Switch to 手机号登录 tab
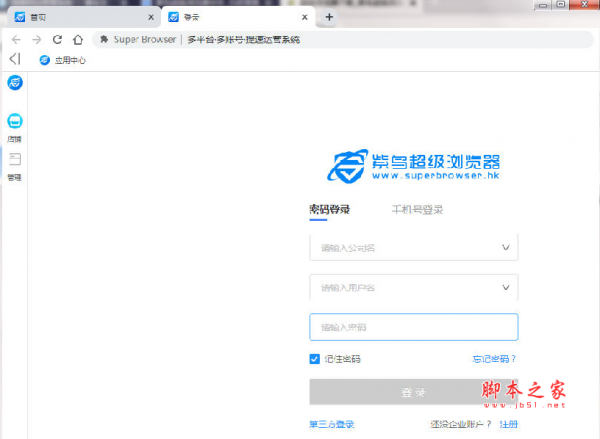600x439 pixels. [x=417, y=210]
